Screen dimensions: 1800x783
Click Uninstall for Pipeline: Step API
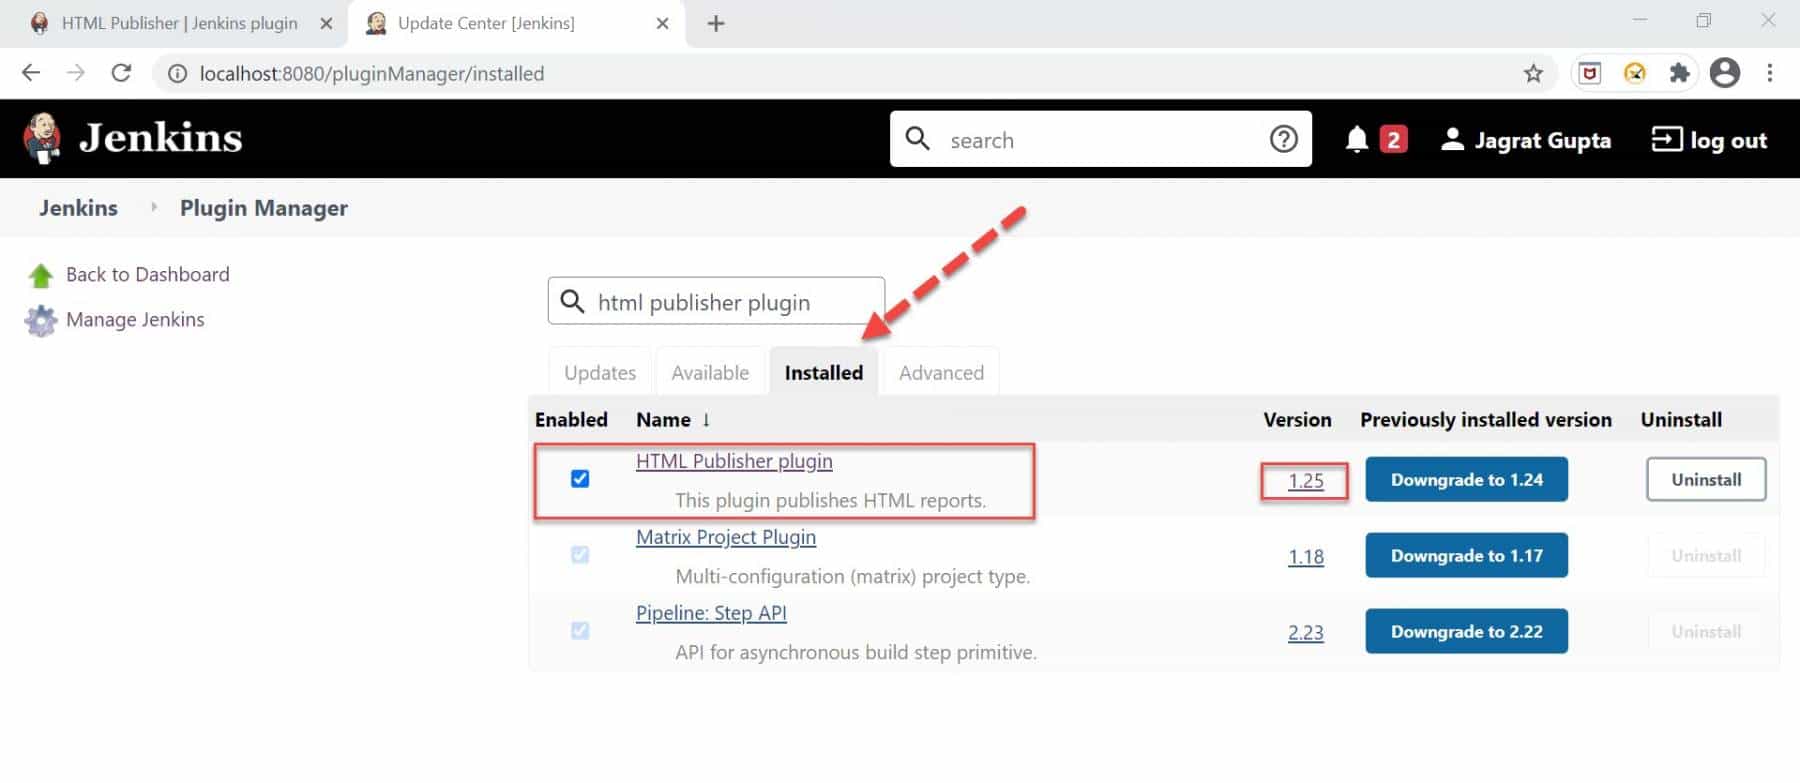click(x=1706, y=632)
